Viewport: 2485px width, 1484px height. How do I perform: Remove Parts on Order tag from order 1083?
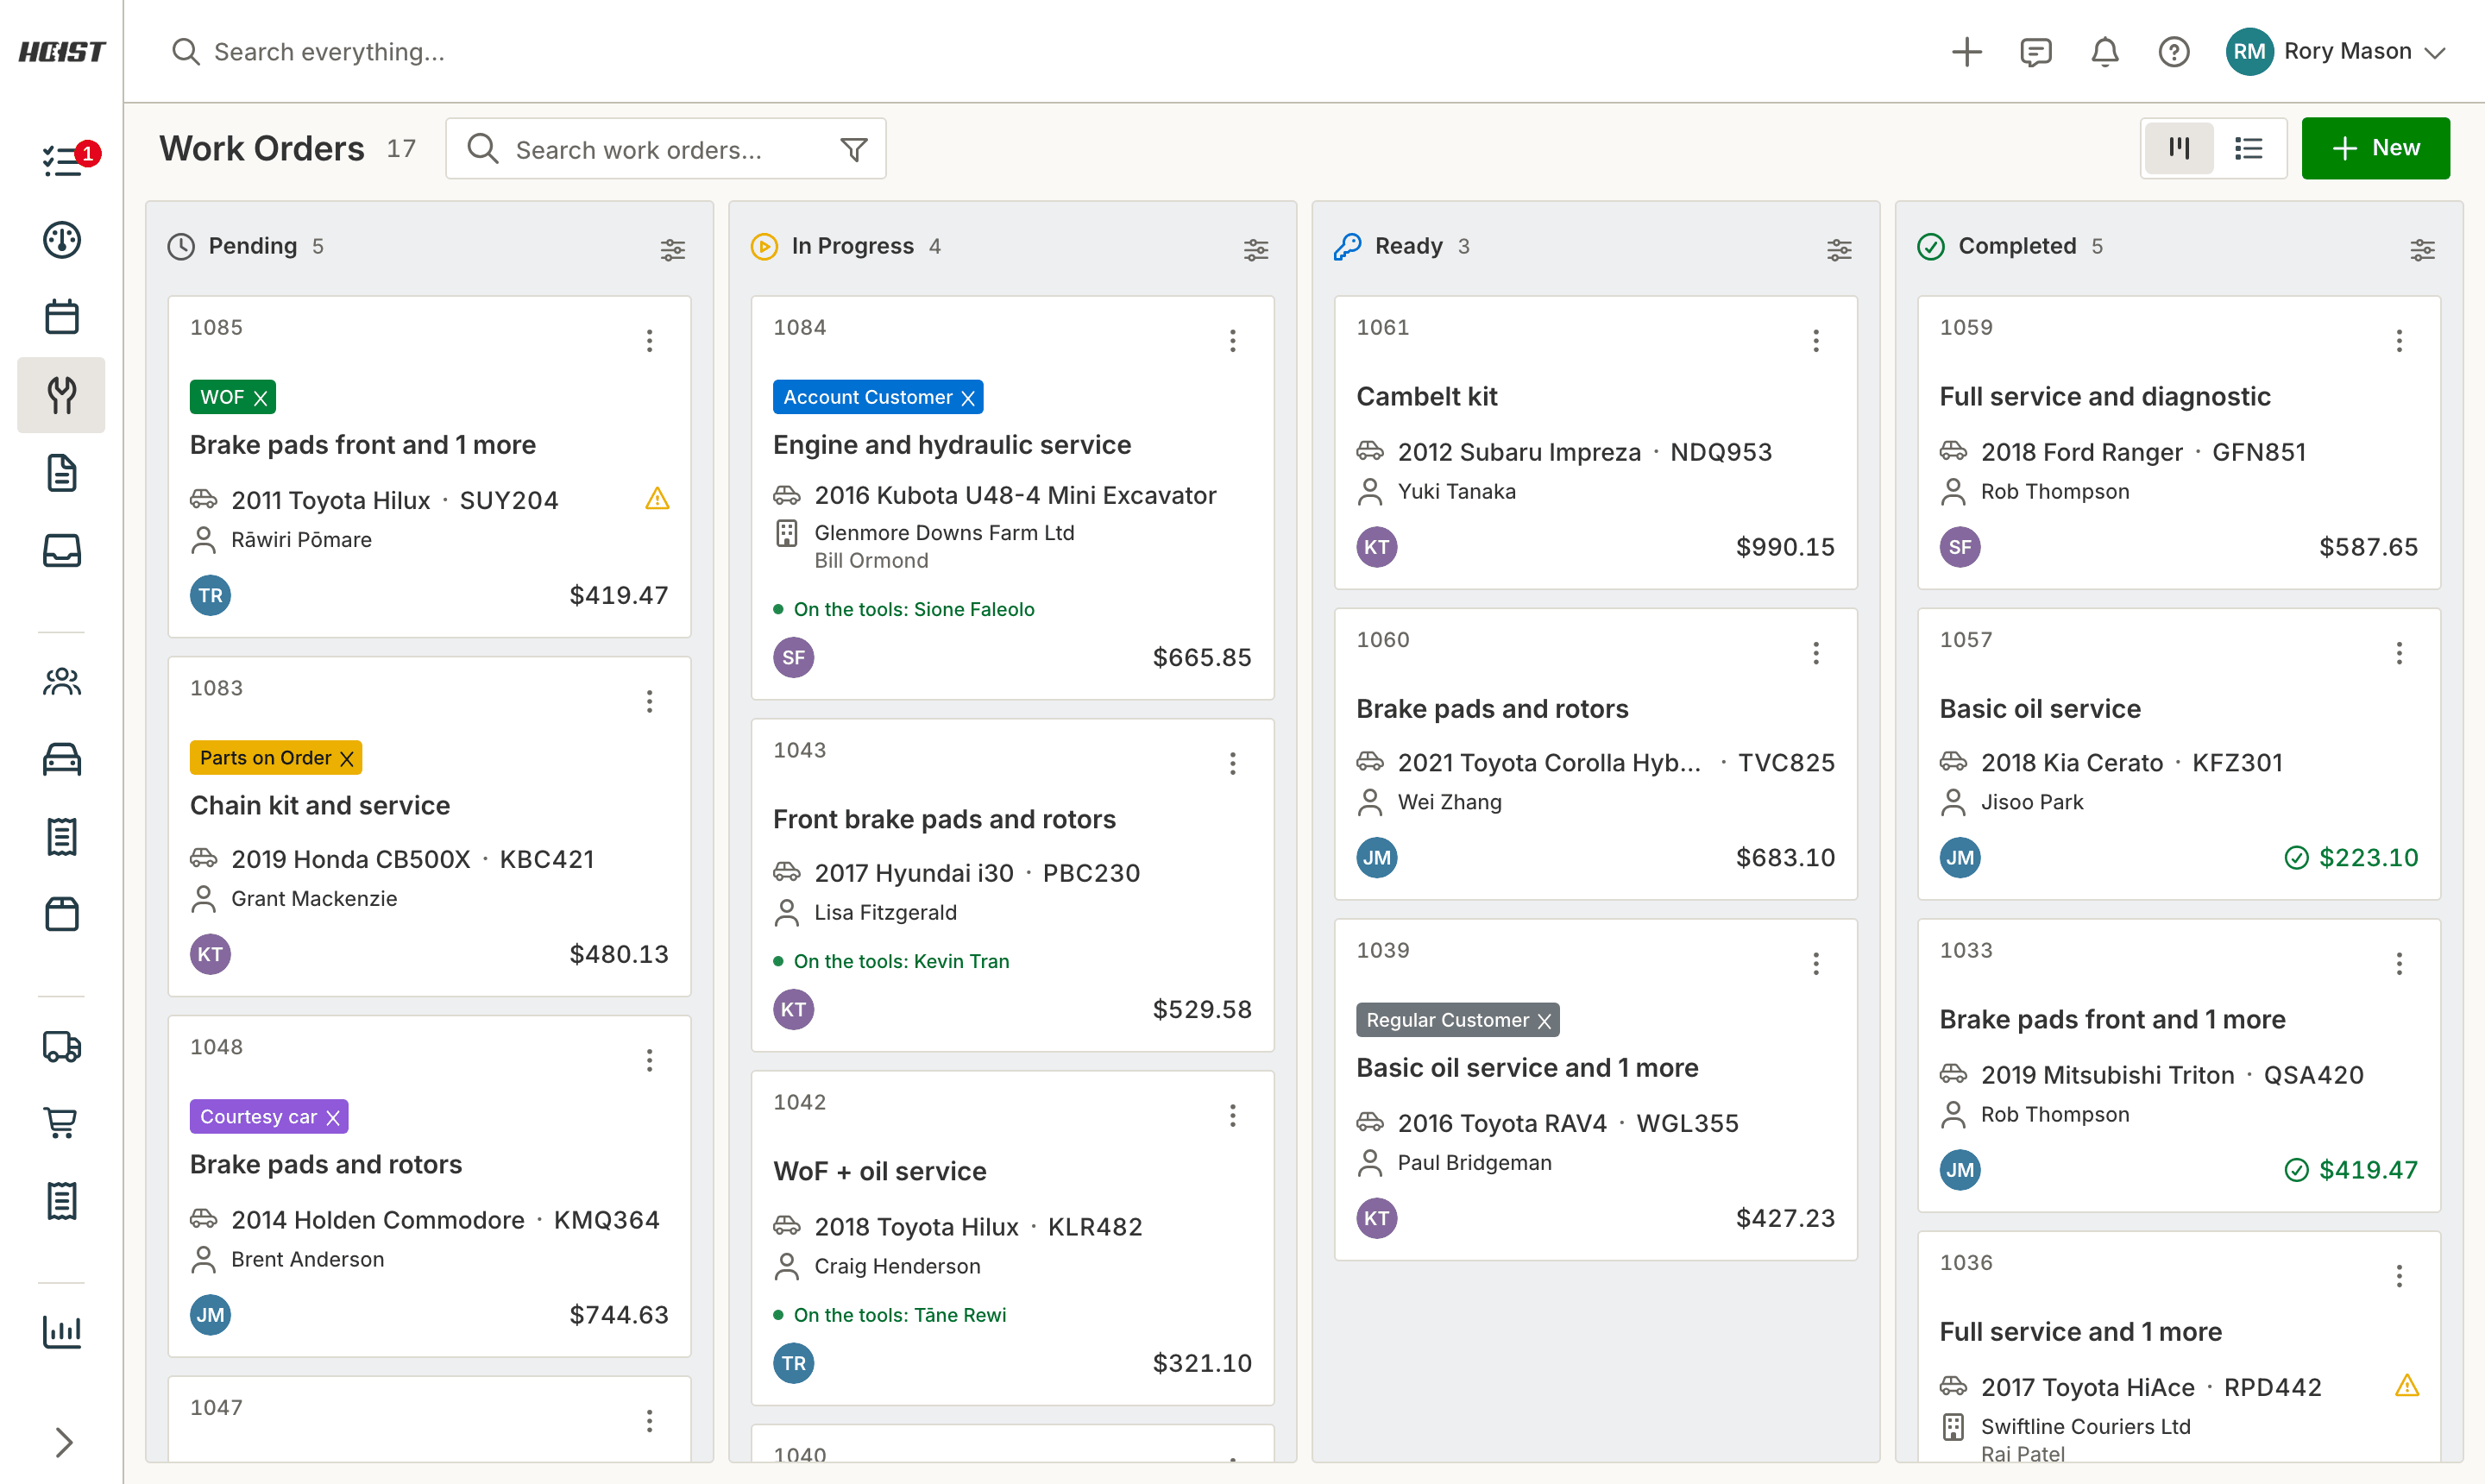[347, 758]
